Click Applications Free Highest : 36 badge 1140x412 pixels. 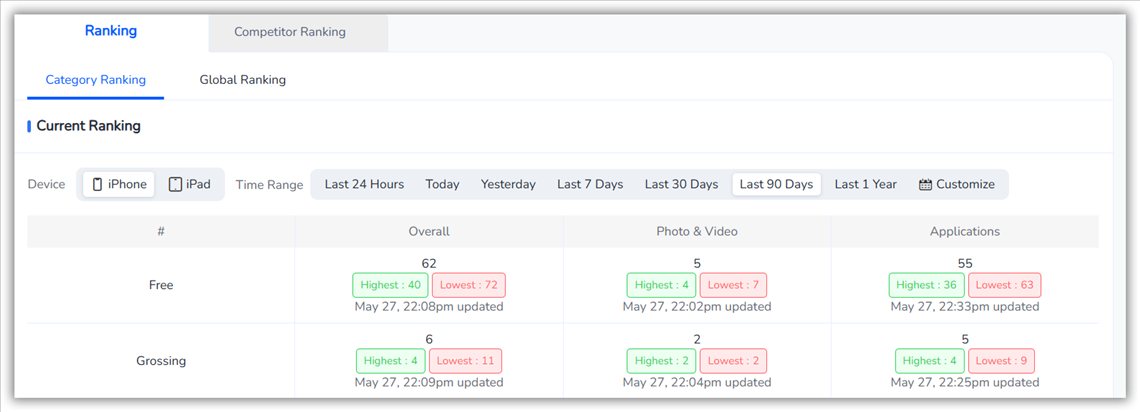point(926,285)
